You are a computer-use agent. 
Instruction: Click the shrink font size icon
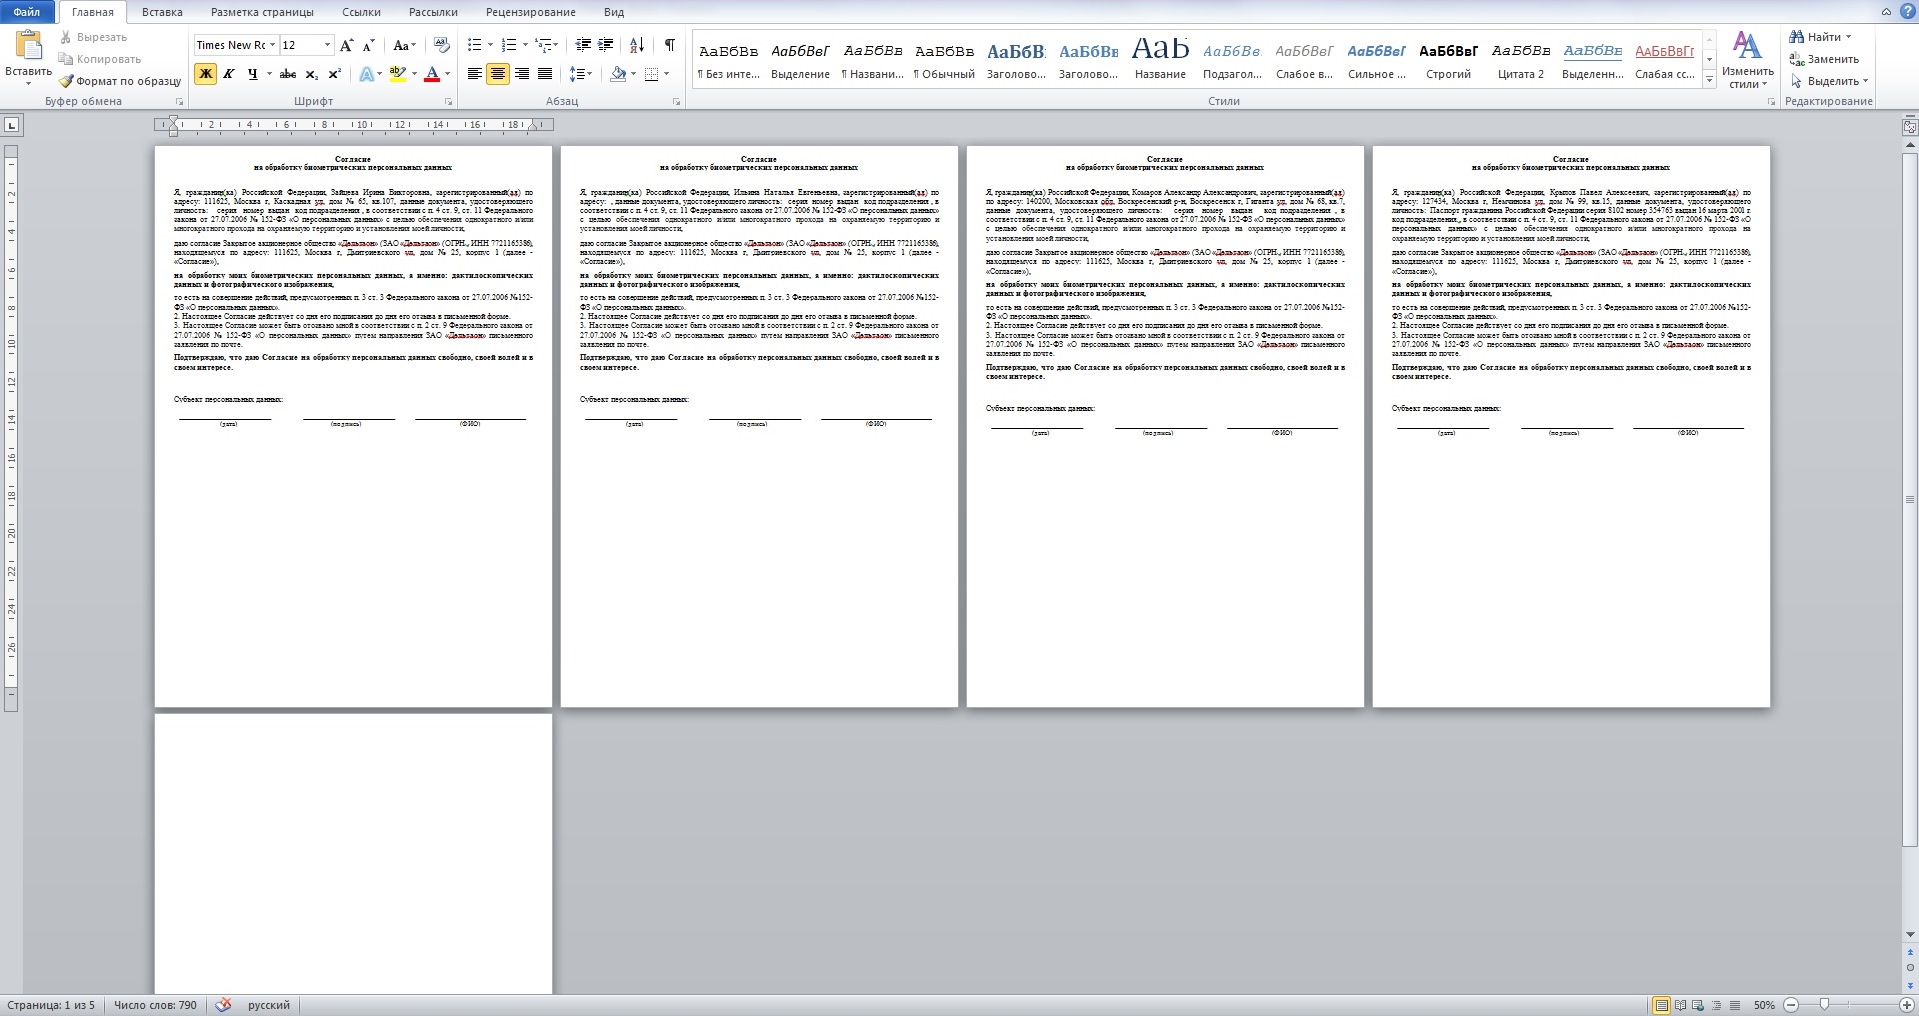368,45
